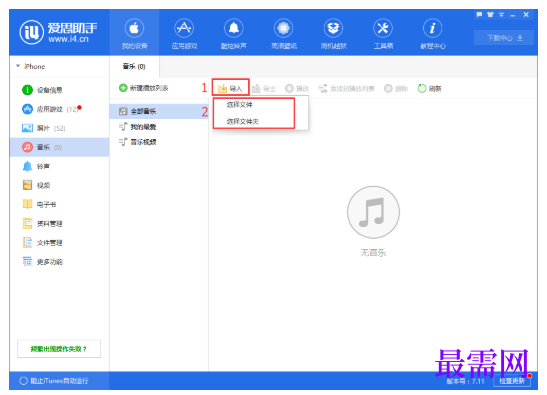547x395 pixels.
Task: Click 添加到播放列表 add to playlist
Action: [346, 89]
